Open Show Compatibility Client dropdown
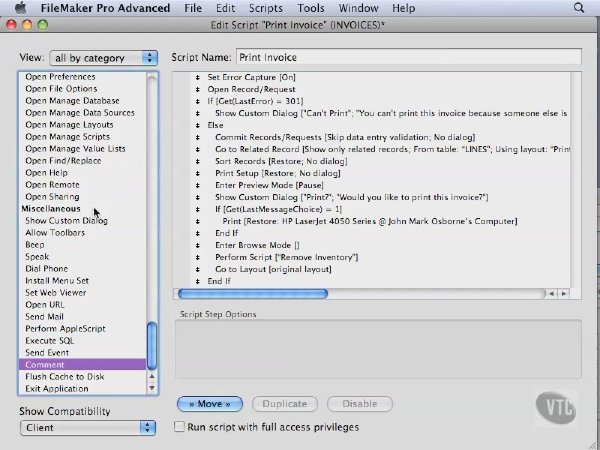This screenshot has width=600, height=450. [88, 427]
